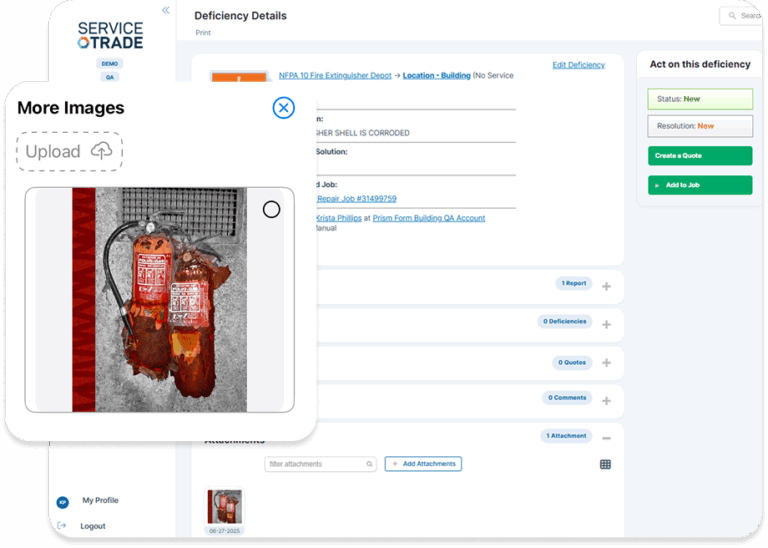768x548 pixels.
Task: Select Logout from the sidebar
Action: [x=93, y=526]
